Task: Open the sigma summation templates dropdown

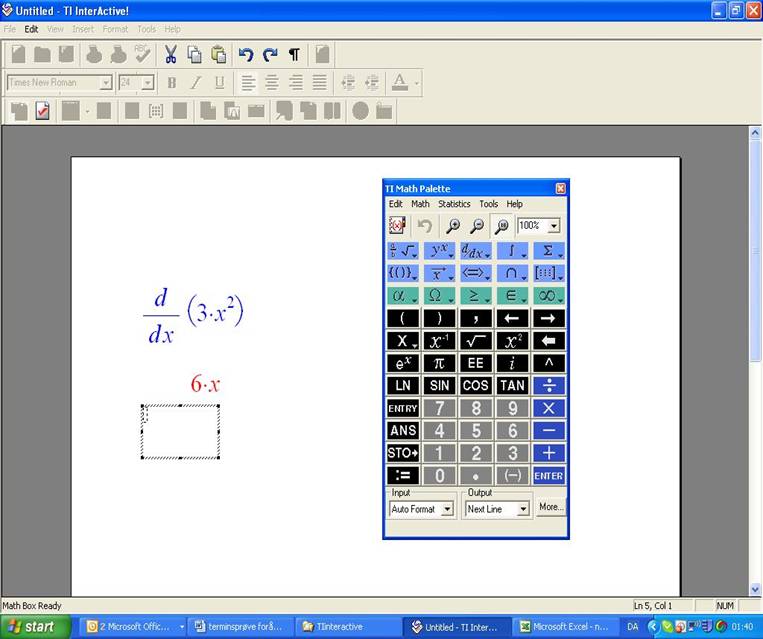Action: [x=549, y=251]
